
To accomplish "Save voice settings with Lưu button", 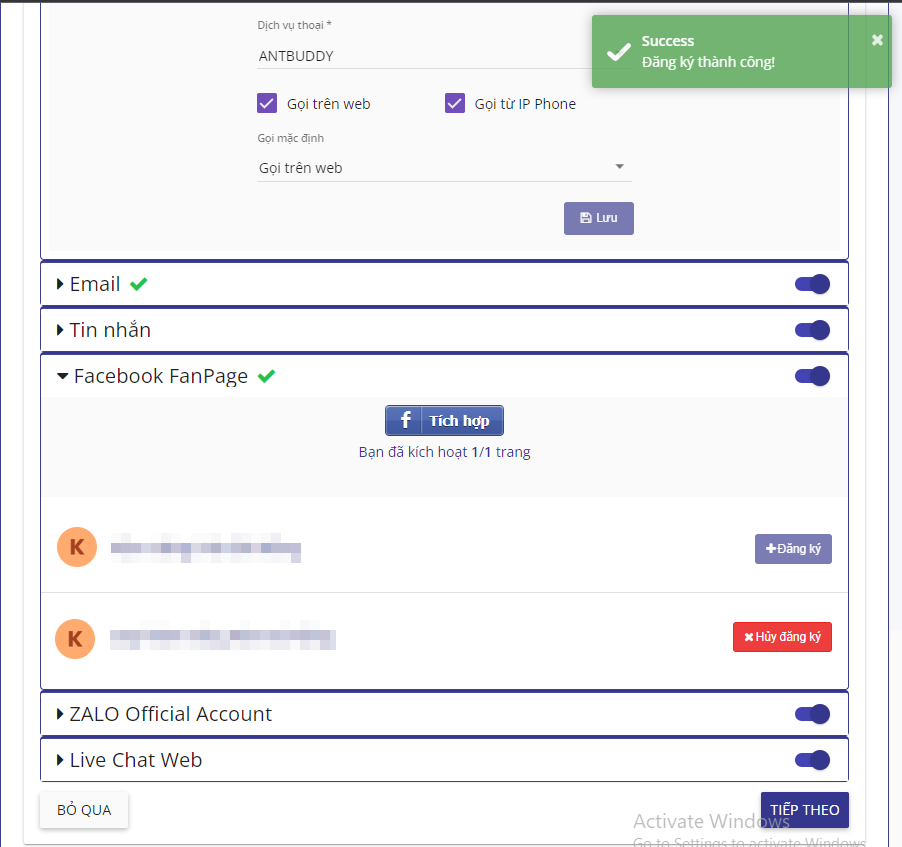I will tap(598, 218).
